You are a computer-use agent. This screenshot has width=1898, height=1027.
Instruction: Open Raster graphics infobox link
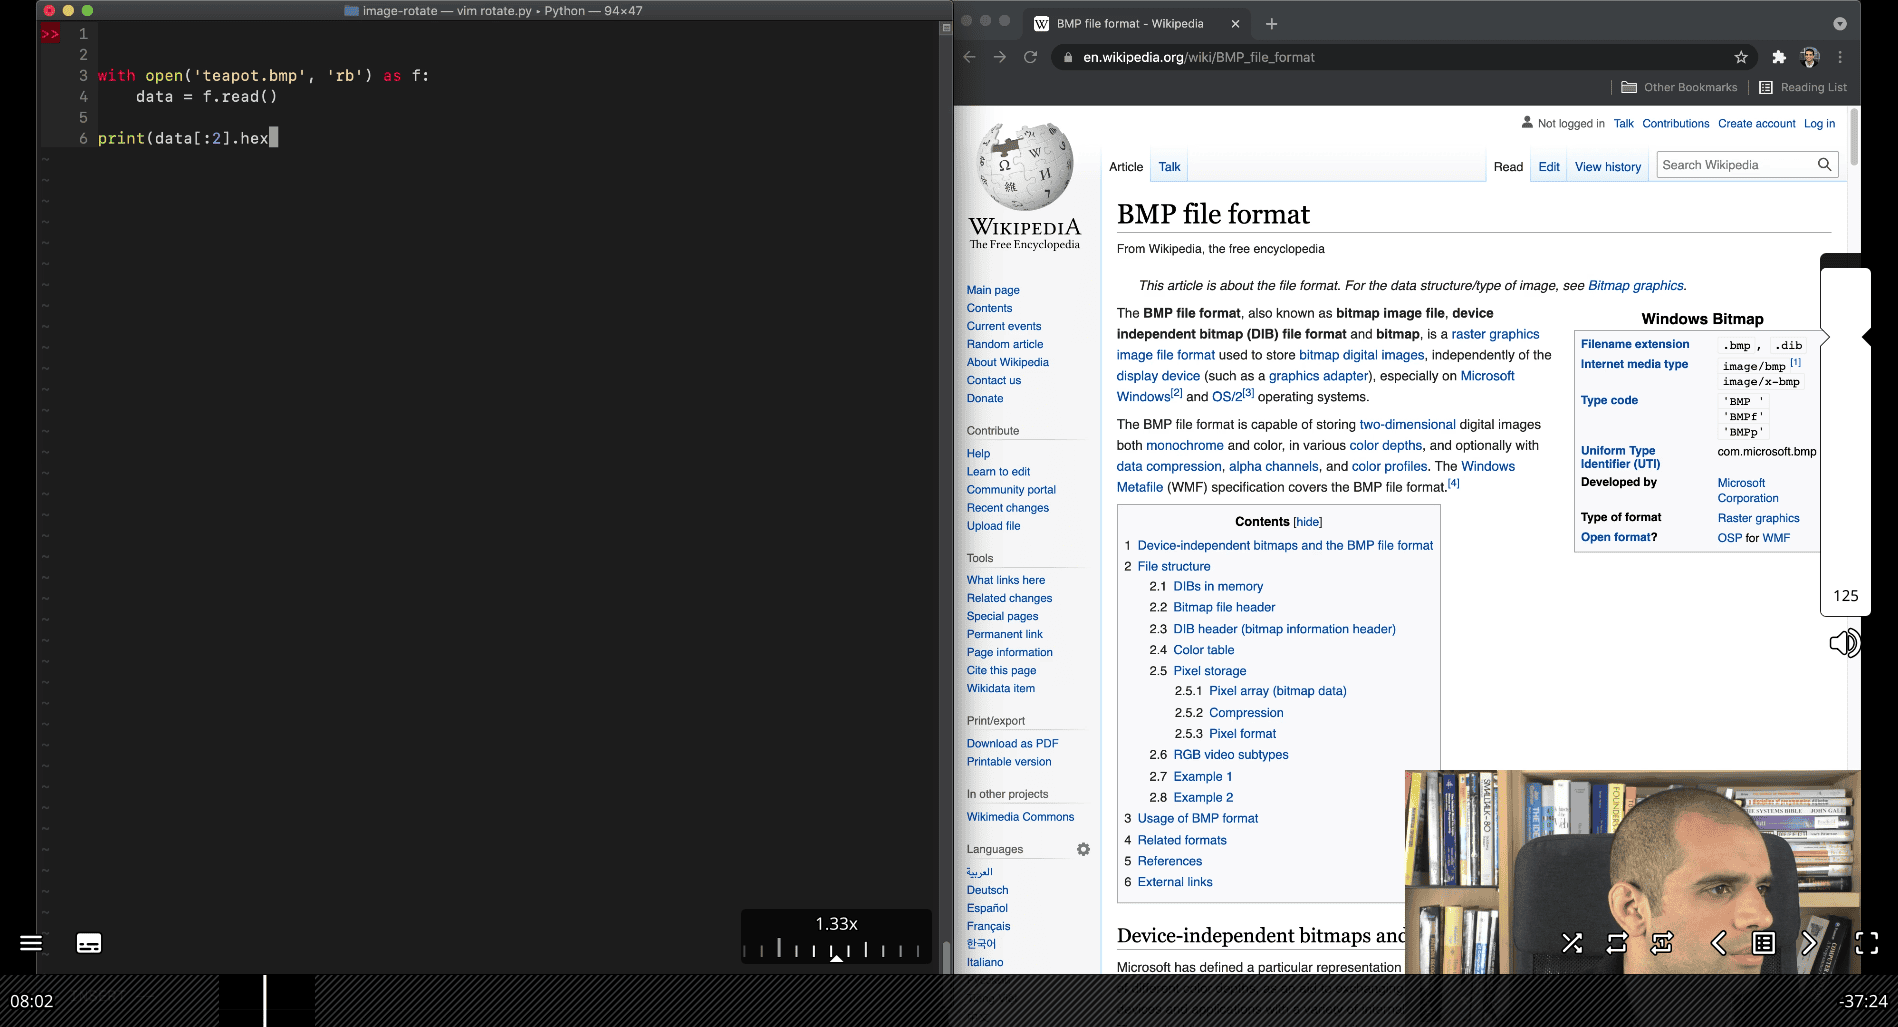[x=1758, y=518]
